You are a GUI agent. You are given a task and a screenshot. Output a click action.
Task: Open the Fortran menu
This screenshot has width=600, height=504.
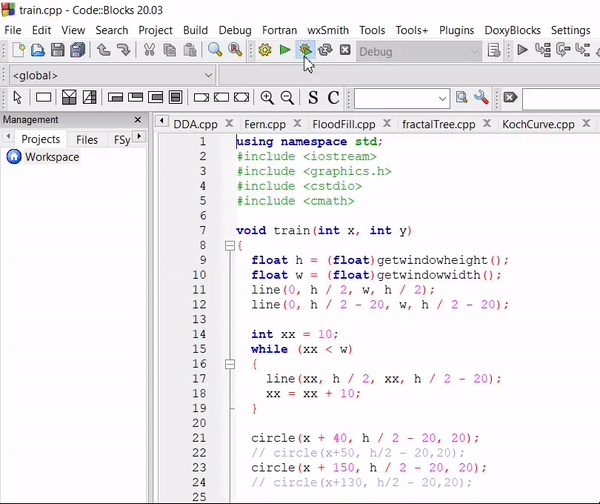pyautogui.click(x=279, y=30)
